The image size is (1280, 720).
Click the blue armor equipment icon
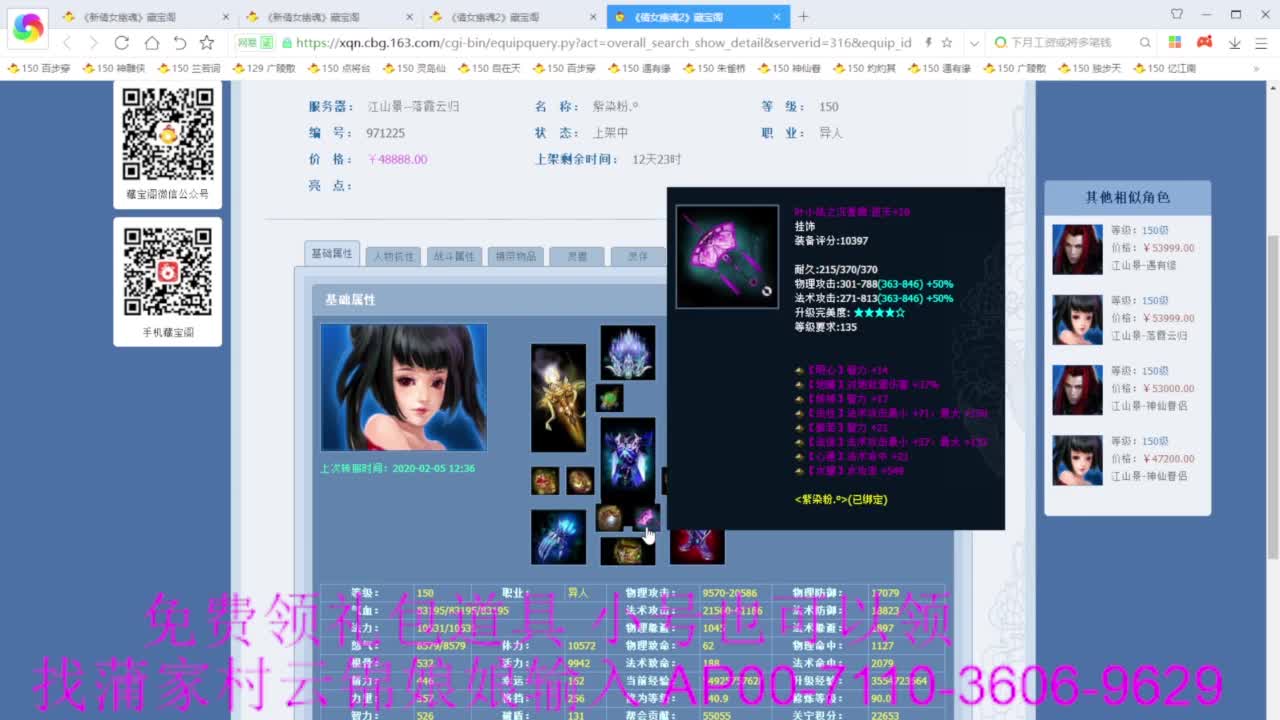point(628,458)
